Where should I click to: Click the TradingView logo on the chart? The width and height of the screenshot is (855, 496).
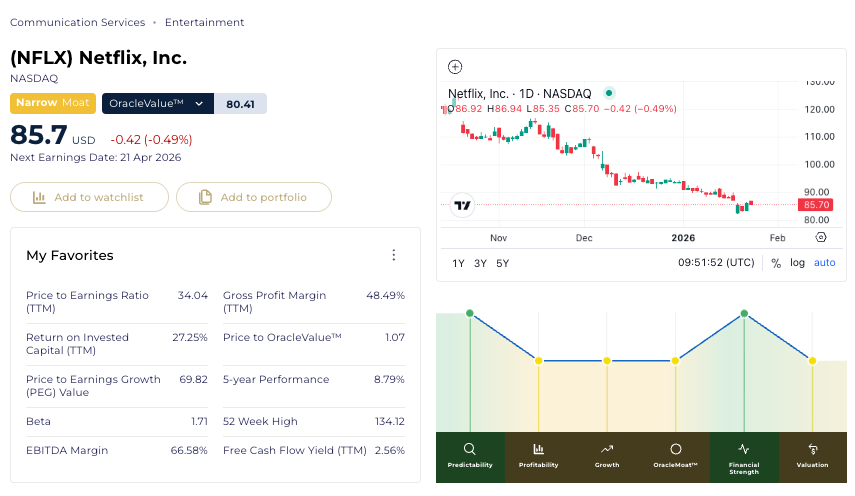(462, 206)
